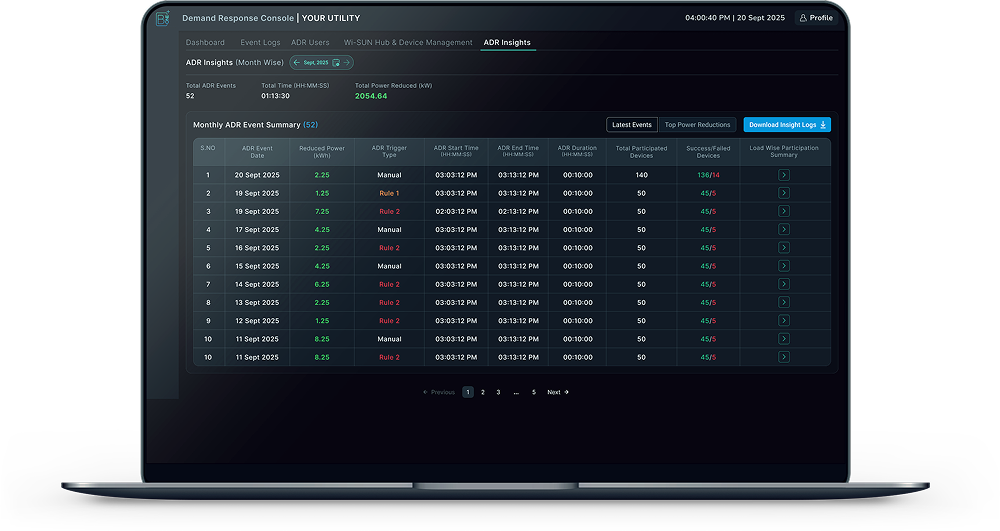
Task: Open the ADR Users tab
Action: 310,43
